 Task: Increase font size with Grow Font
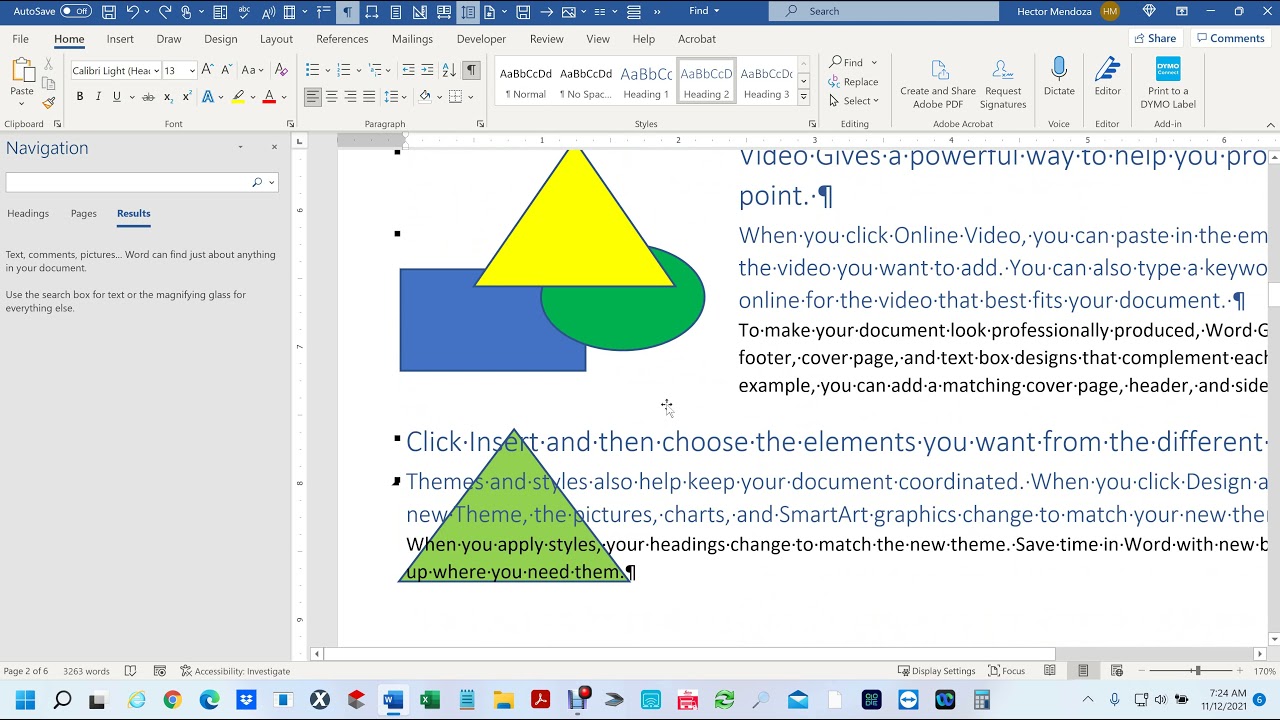click(x=207, y=70)
